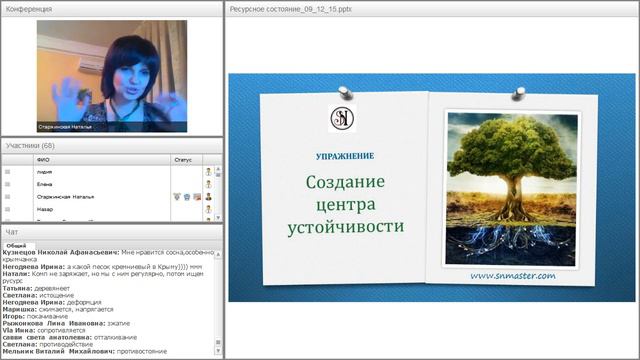Click the ФИО column header
The width and height of the screenshot is (640, 360).
102,160
